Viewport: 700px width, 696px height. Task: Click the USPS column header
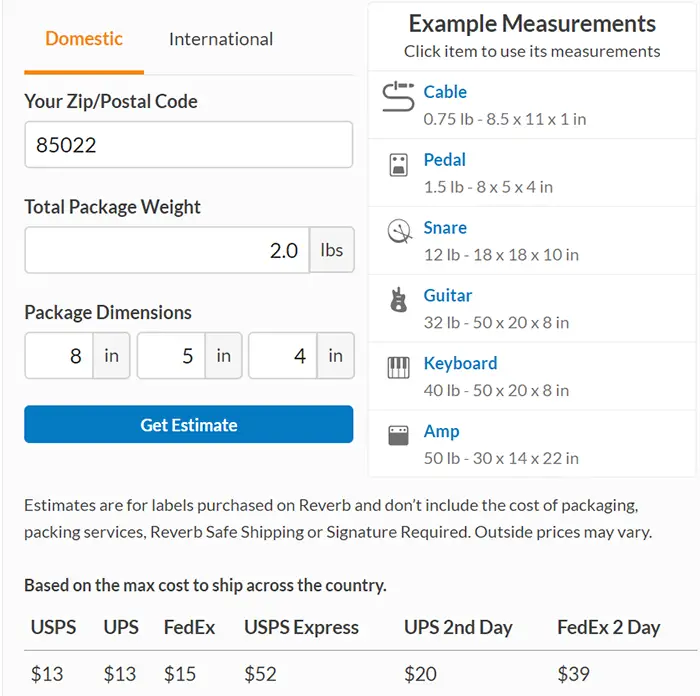53,627
